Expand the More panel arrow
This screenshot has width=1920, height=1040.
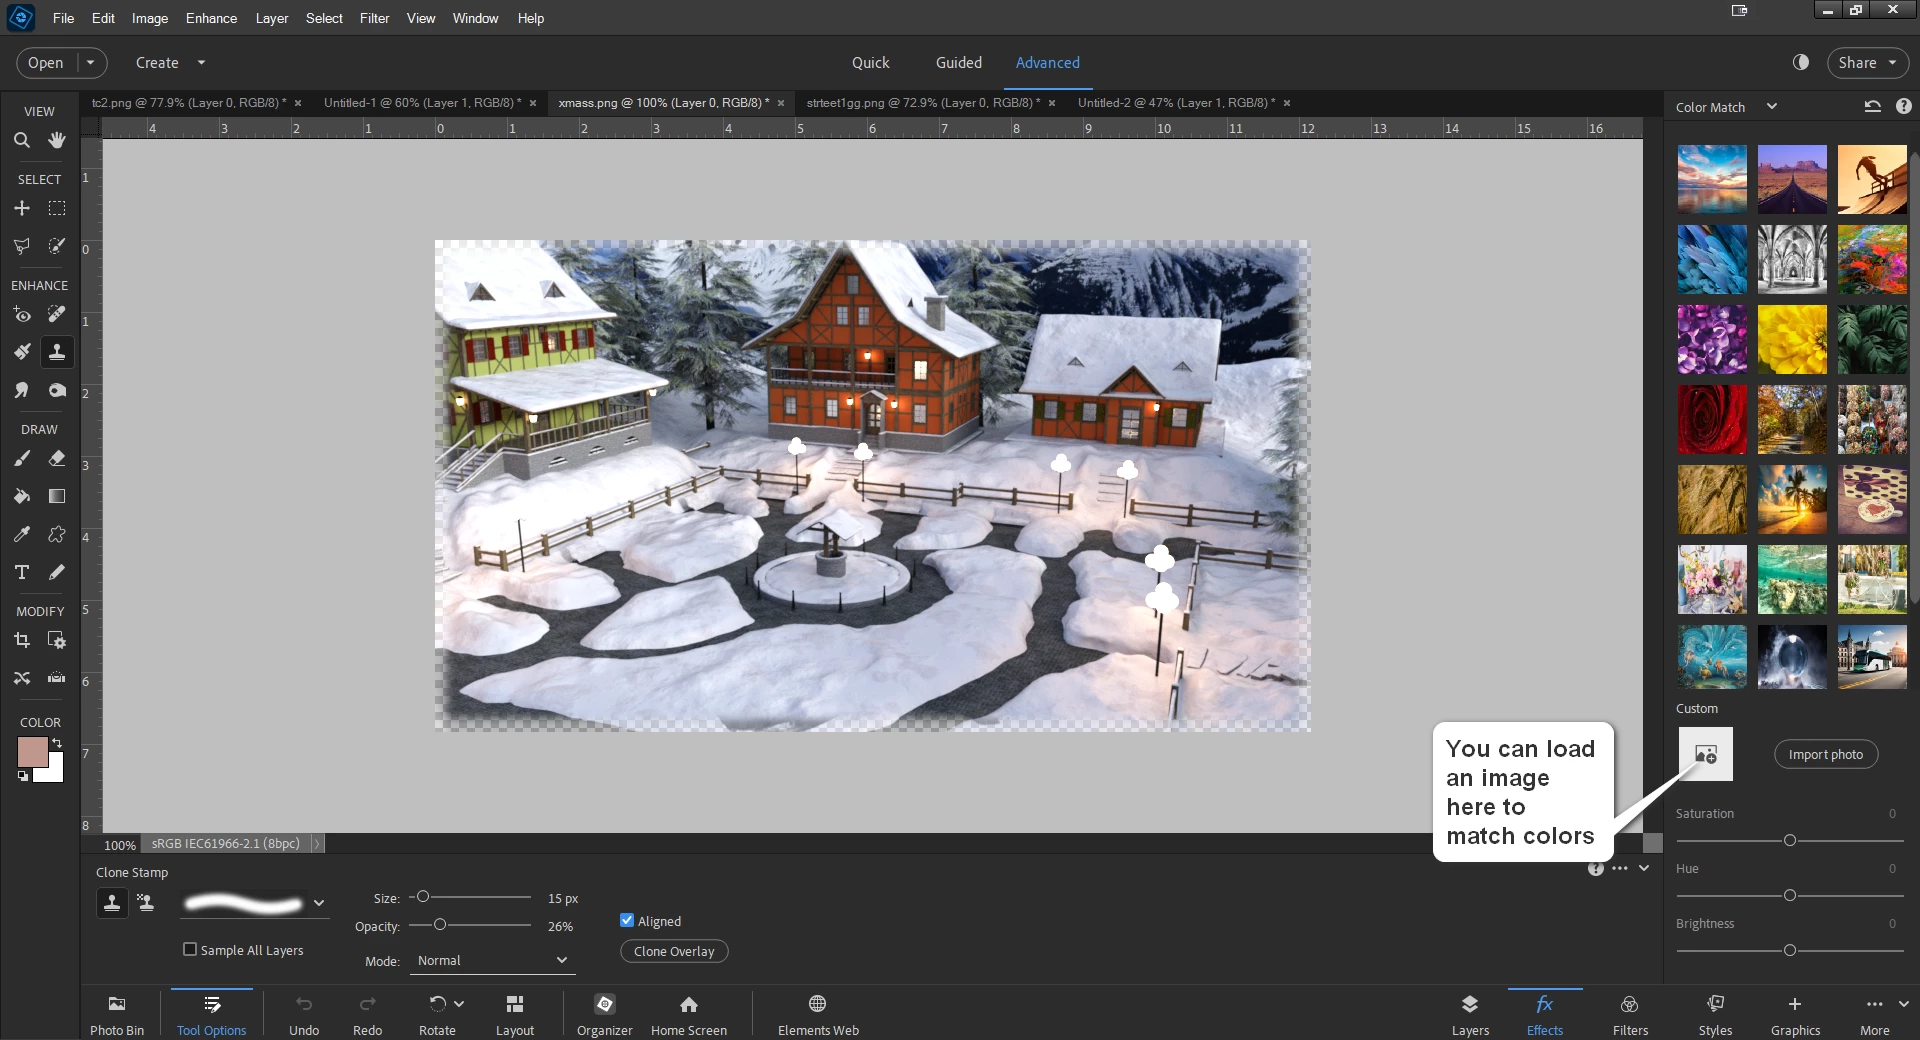pos(1903,1003)
